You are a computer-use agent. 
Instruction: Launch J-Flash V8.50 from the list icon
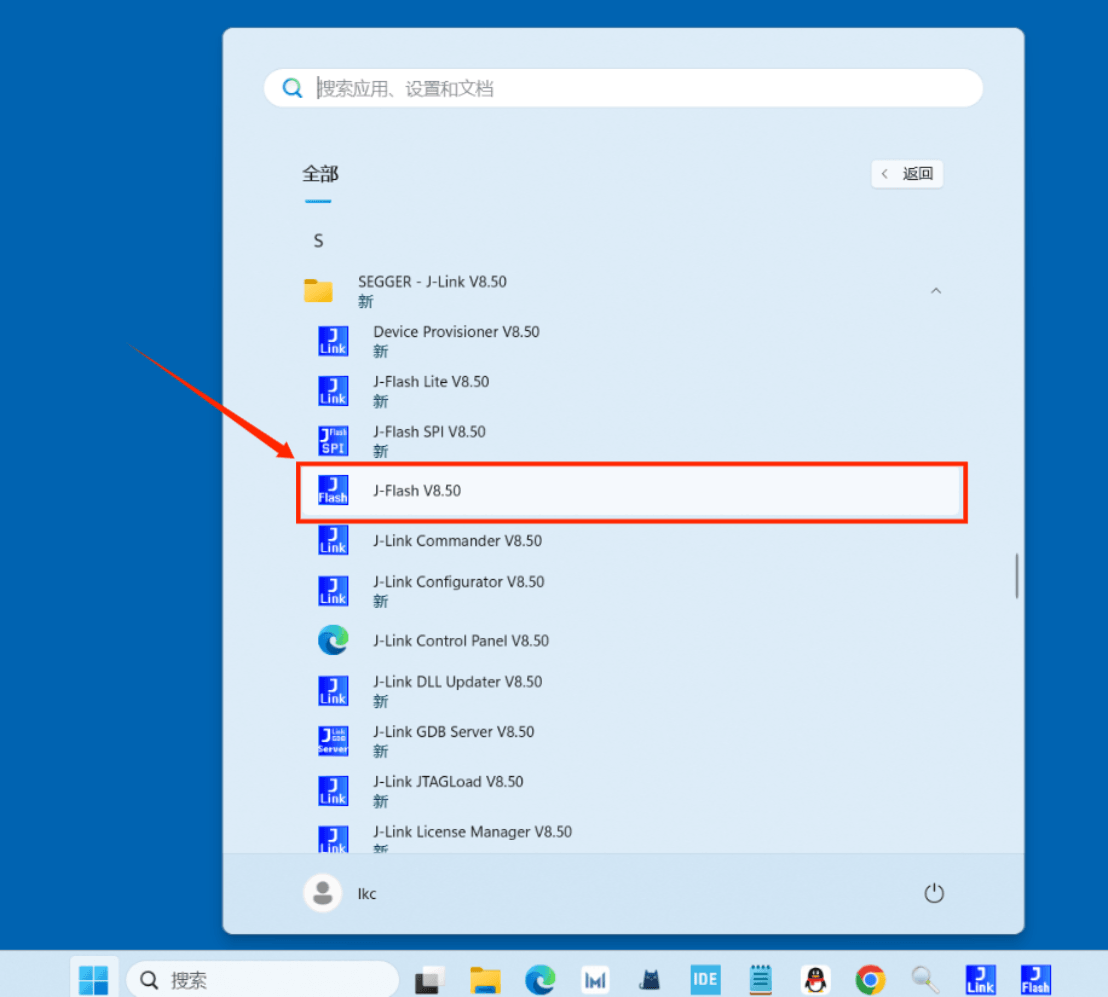tap(333, 490)
